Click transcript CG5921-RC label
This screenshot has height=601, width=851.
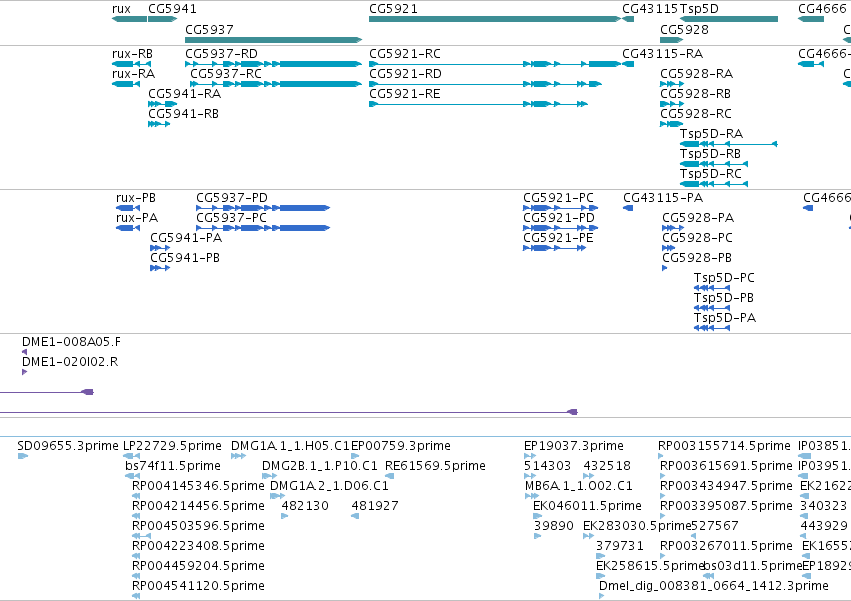point(405,54)
